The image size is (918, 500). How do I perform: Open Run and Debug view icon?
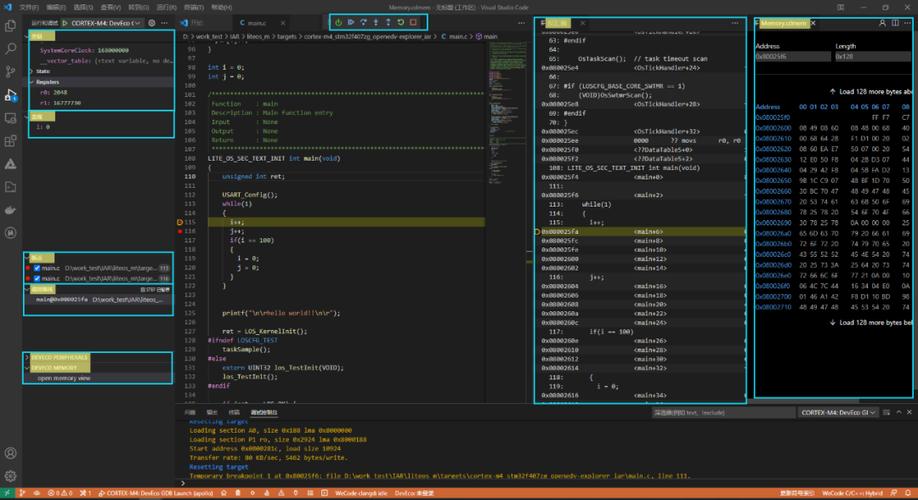click(x=11, y=95)
